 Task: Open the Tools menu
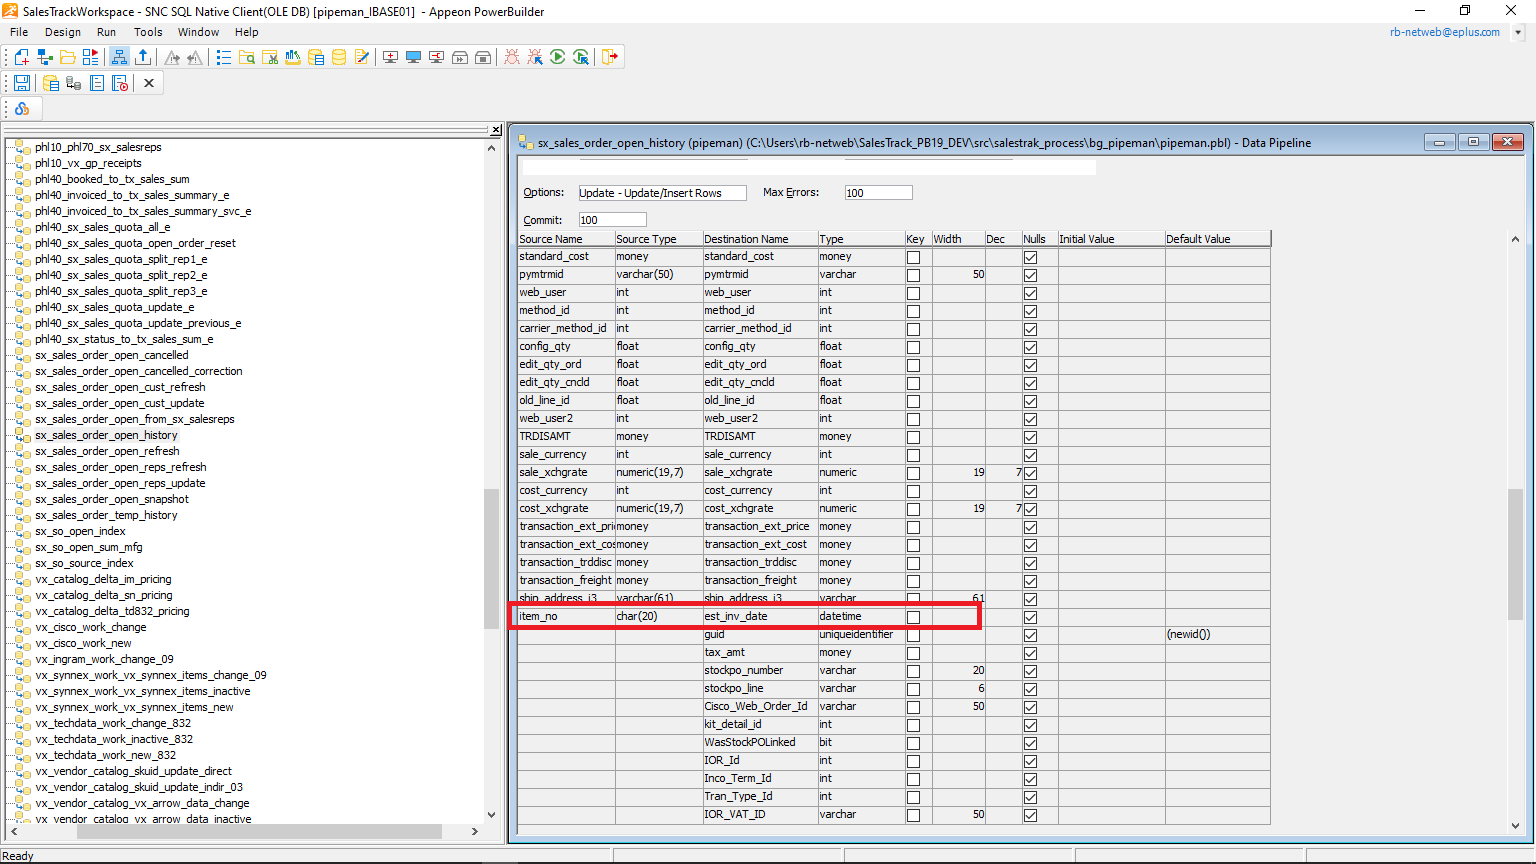[x=148, y=32]
